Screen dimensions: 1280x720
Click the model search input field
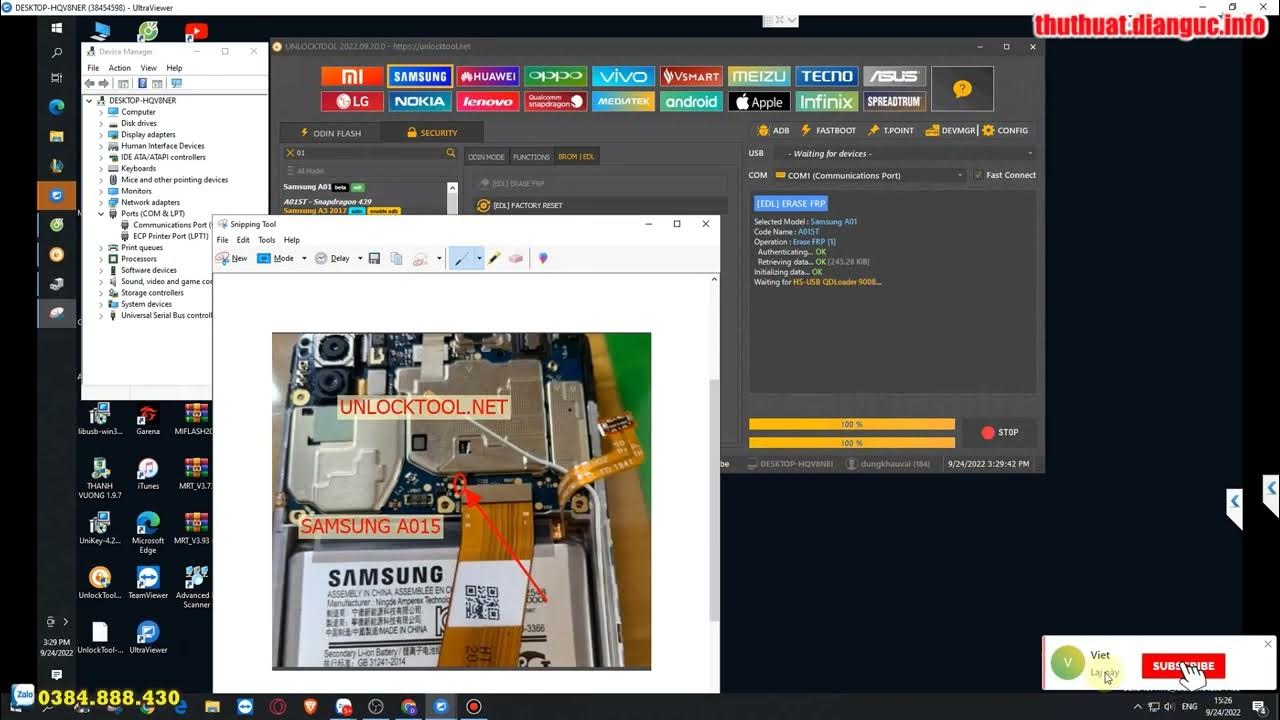(x=370, y=153)
